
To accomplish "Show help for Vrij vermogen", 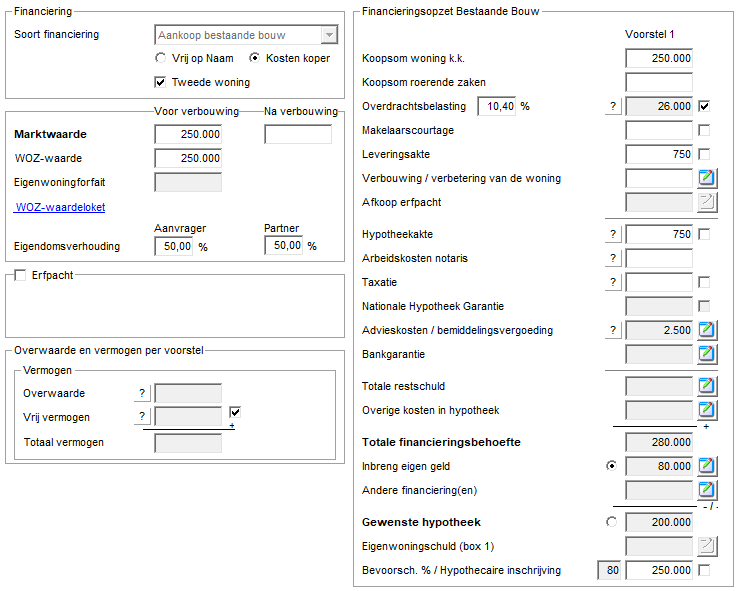I will [142, 416].
